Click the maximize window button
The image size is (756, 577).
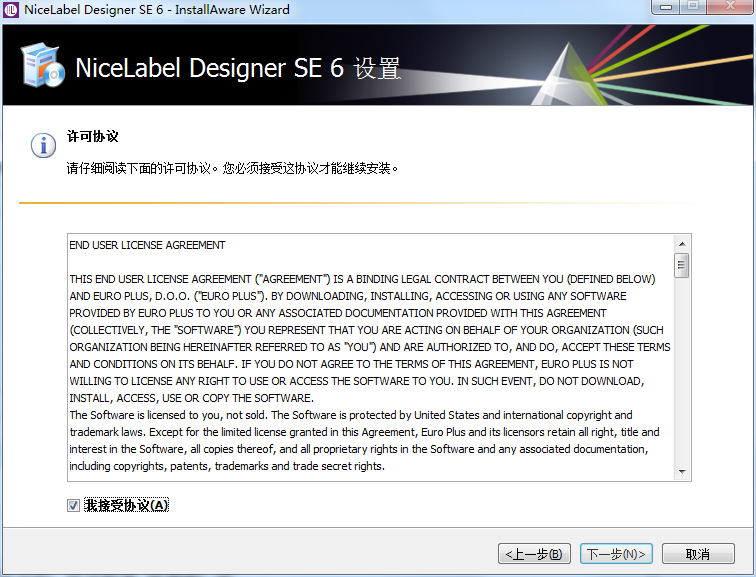point(692,8)
